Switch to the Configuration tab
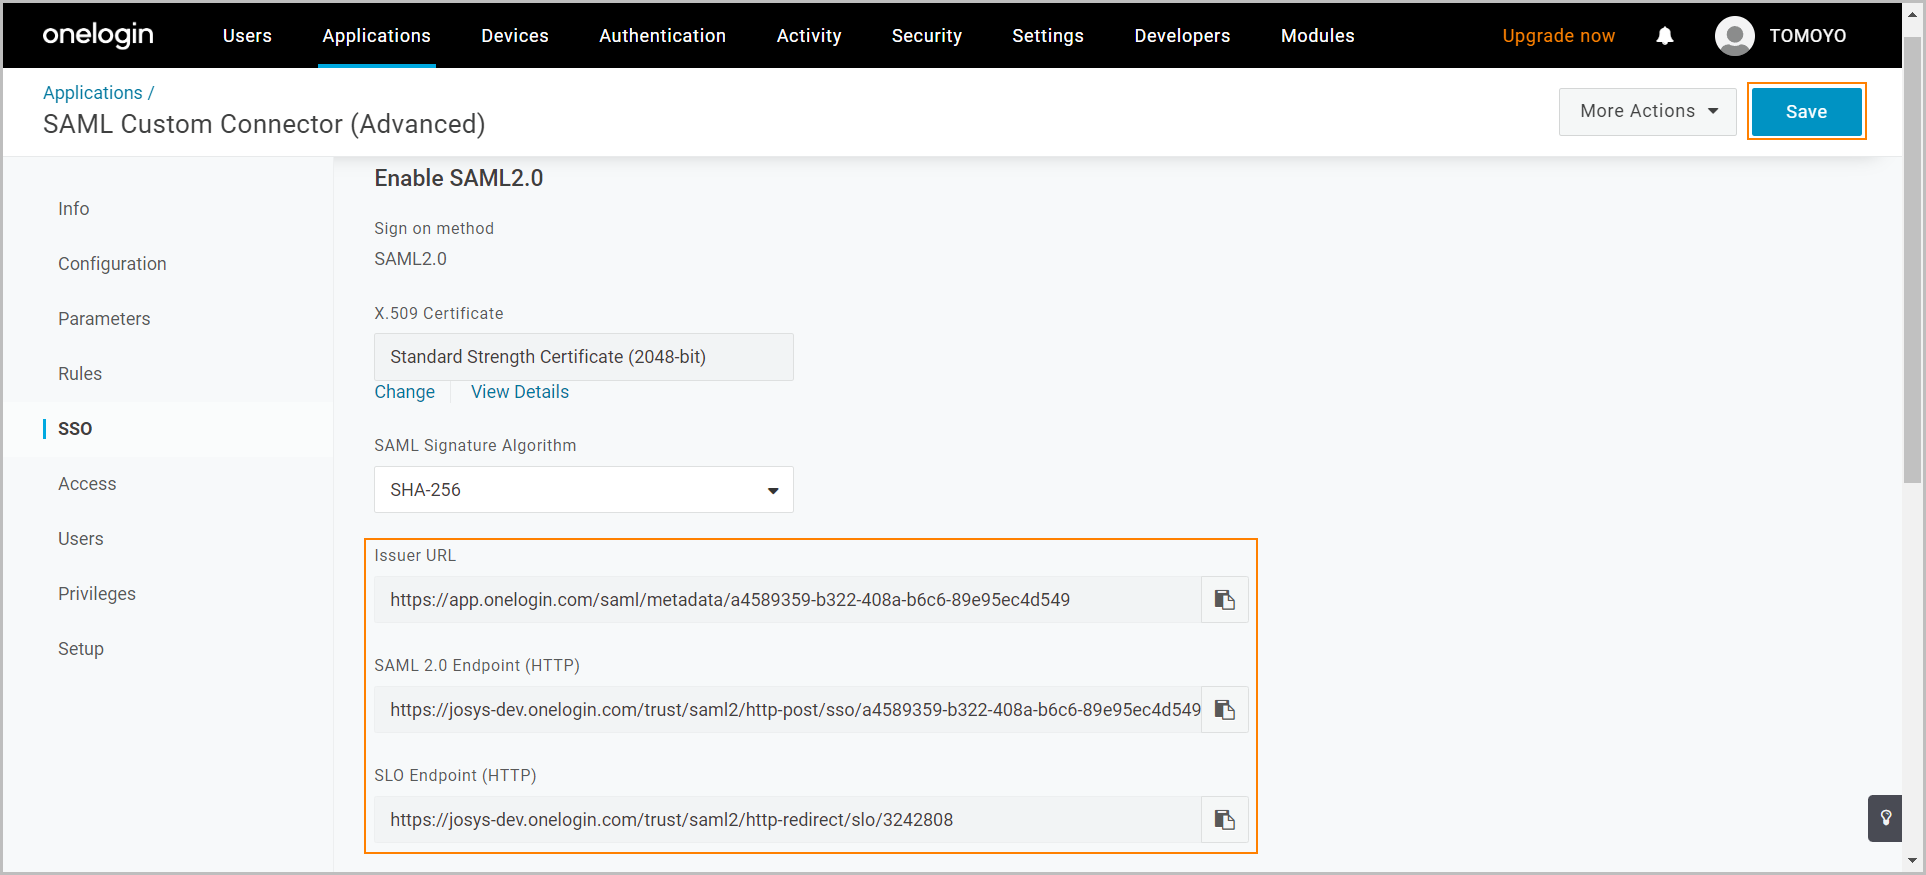1926x875 pixels. [x=112, y=264]
